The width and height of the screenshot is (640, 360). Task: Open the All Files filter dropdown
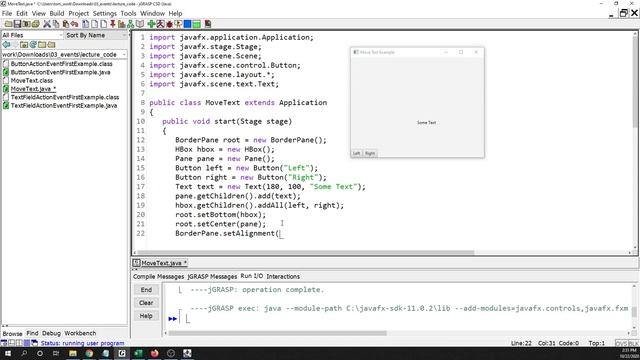(32, 35)
